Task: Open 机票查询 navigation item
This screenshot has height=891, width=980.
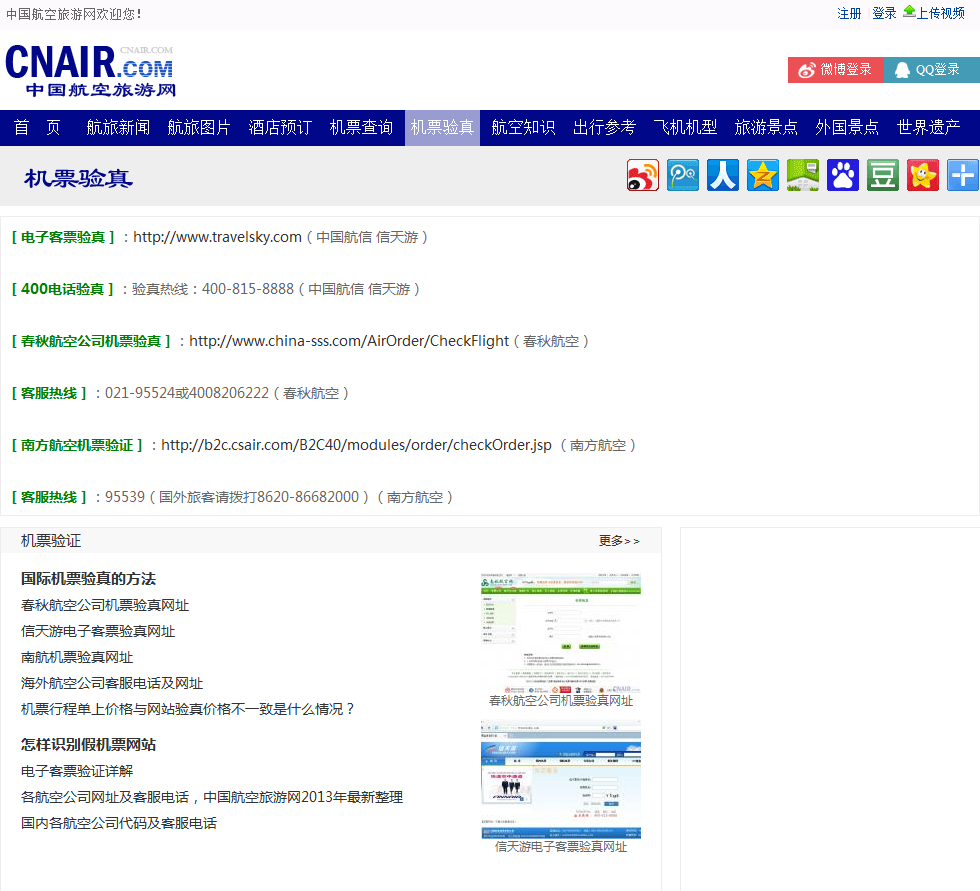Action: (x=361, y=127)
